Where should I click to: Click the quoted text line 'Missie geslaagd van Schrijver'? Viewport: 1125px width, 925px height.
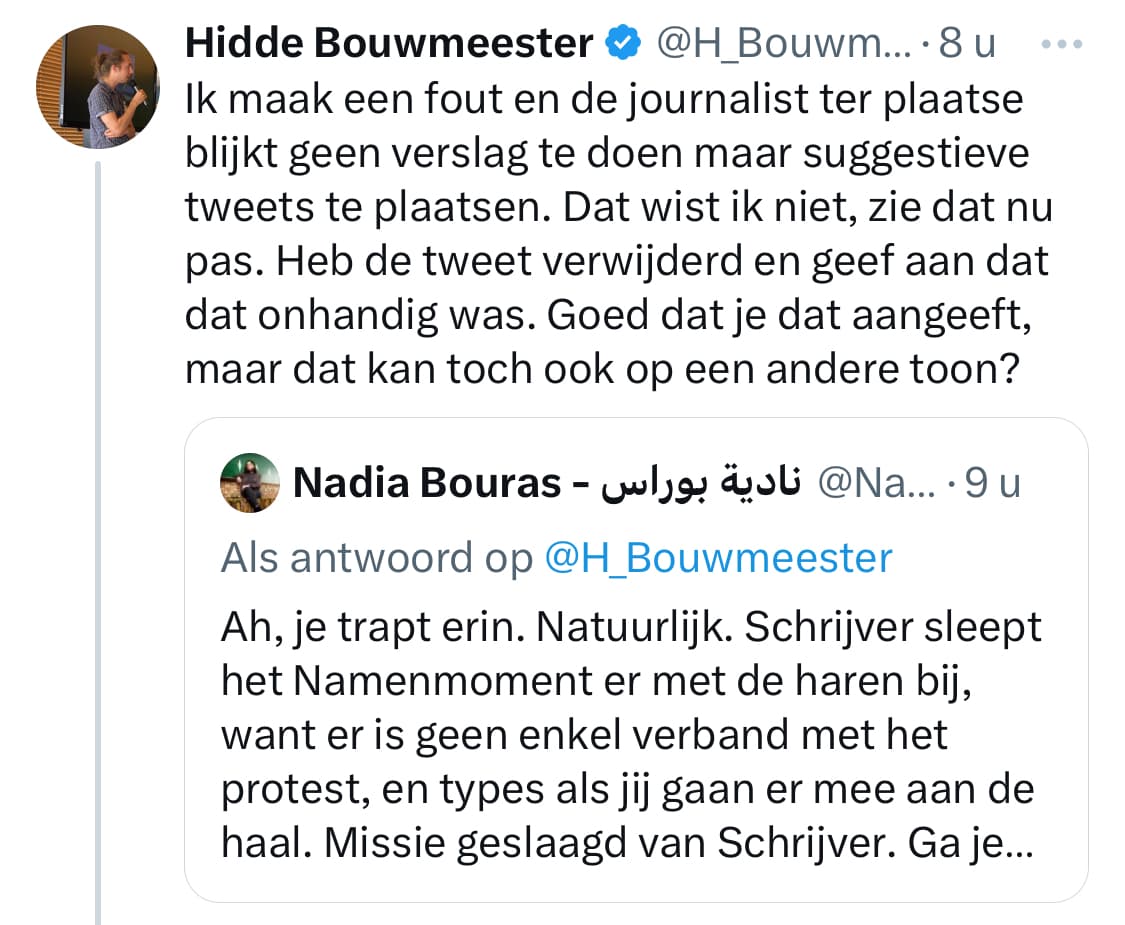click(x=611, y=843)
